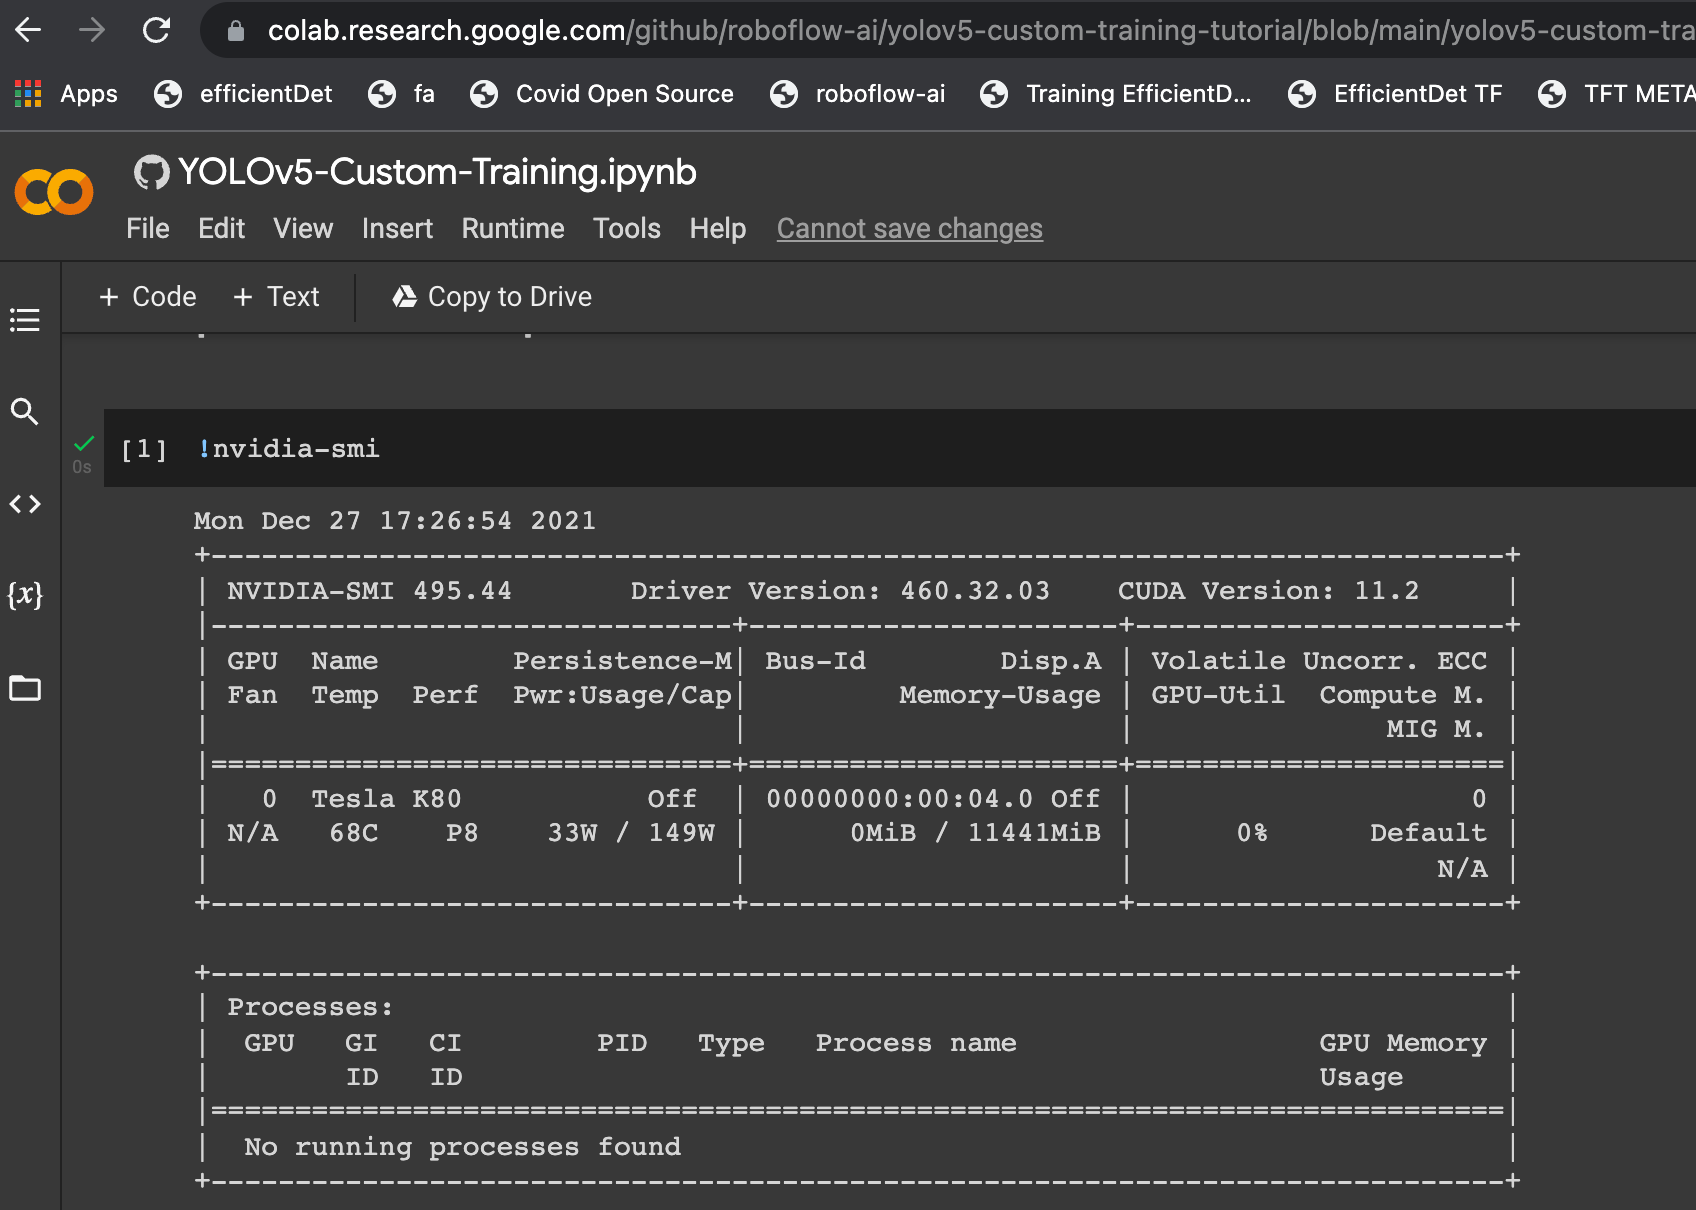Open the Tools menu
1696x1210 pixels.
(627, 229)
